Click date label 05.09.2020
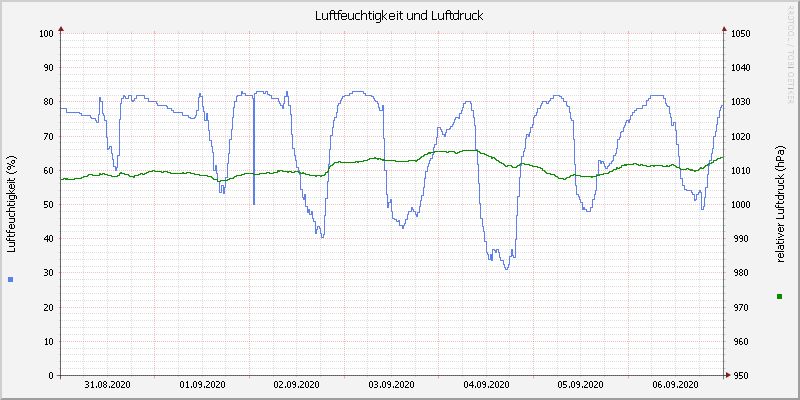800x400 pixels. [x=581, y=385]
